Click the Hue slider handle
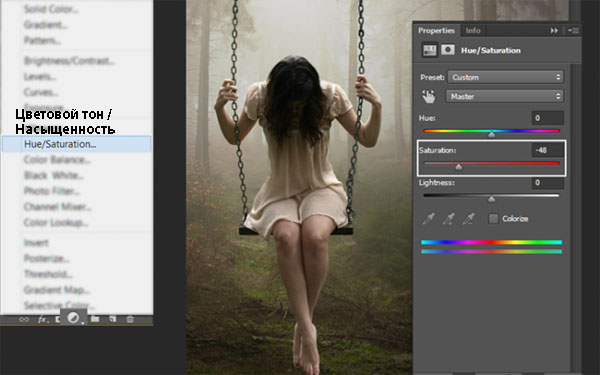 (x=492, y=134)
